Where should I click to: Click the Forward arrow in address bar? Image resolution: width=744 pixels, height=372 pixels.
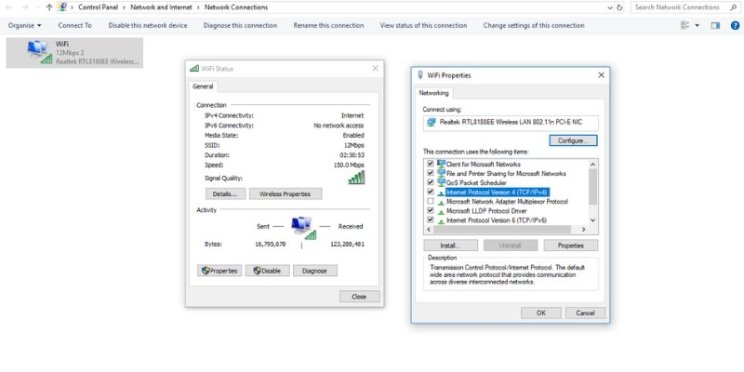tap(25, 7)
